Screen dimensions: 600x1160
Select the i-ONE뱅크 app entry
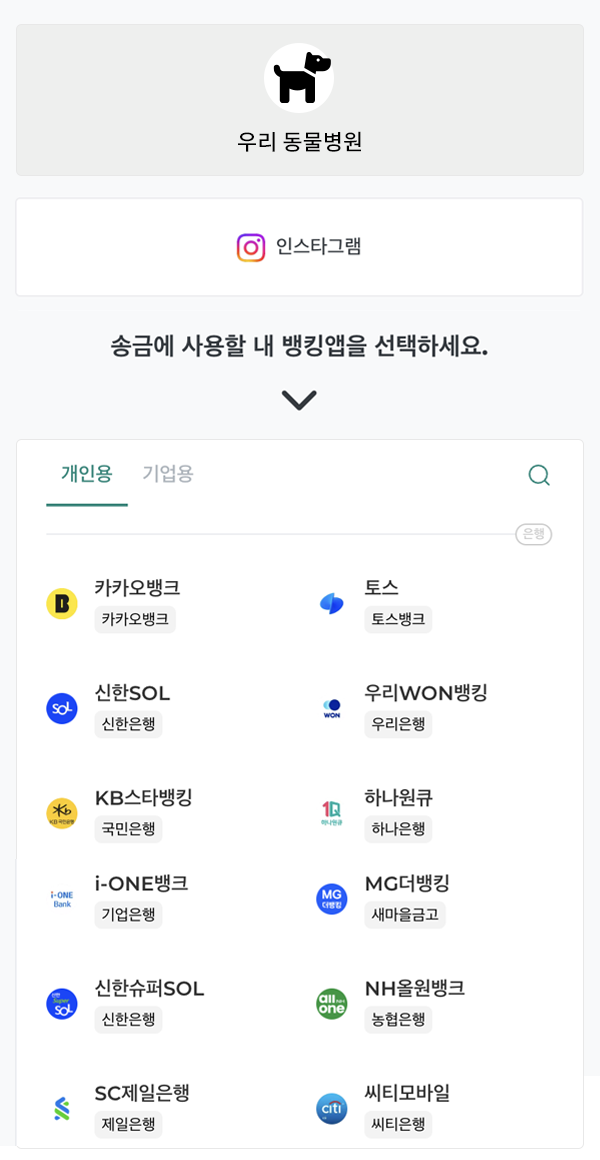tap(141, 884)
